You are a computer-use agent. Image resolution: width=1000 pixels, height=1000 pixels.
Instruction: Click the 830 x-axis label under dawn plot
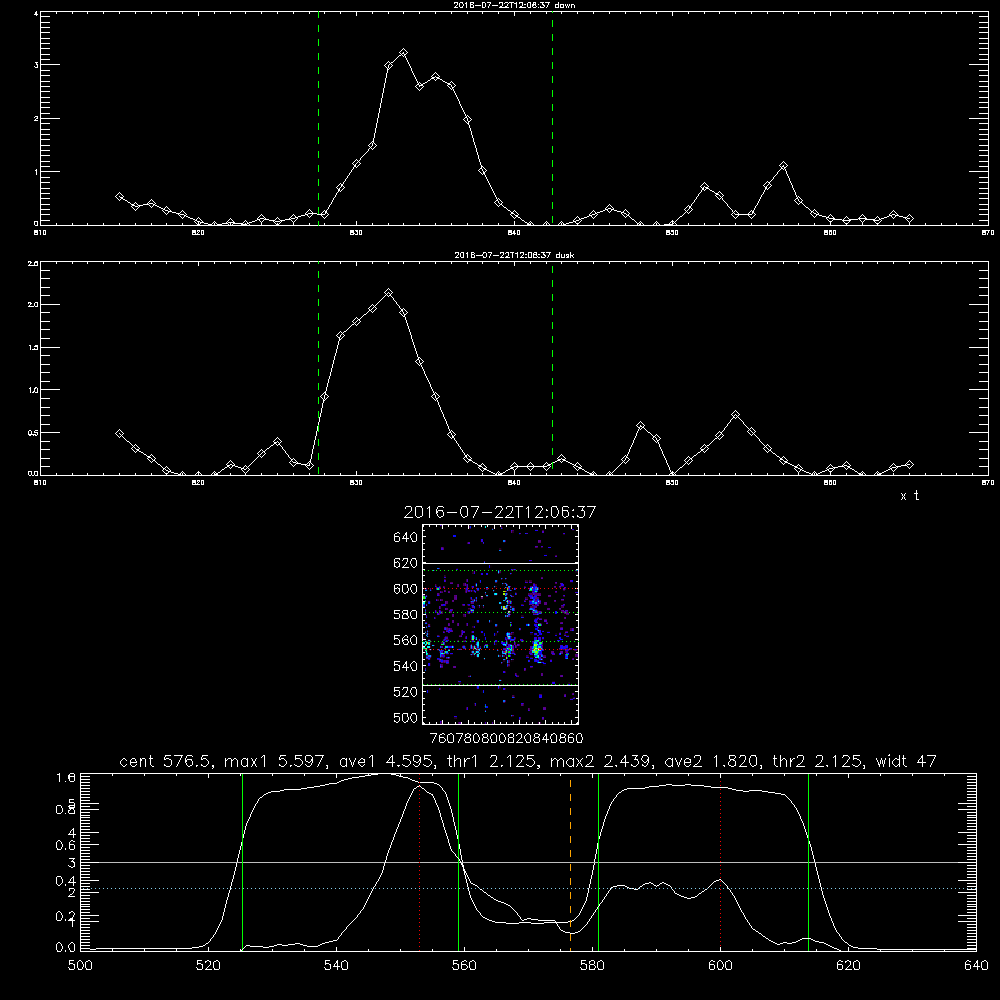(x=356, y=233)
